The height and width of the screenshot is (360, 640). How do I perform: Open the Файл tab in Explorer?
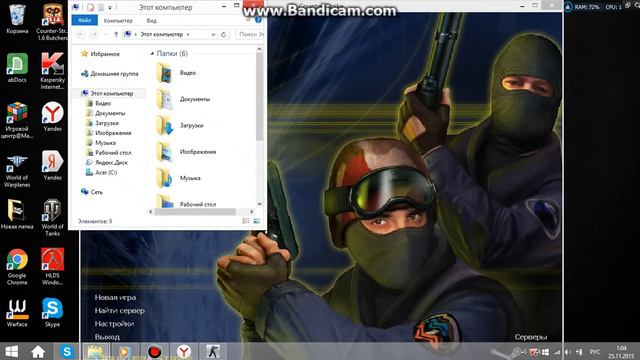pyautogui.click(x=84, y=20)
